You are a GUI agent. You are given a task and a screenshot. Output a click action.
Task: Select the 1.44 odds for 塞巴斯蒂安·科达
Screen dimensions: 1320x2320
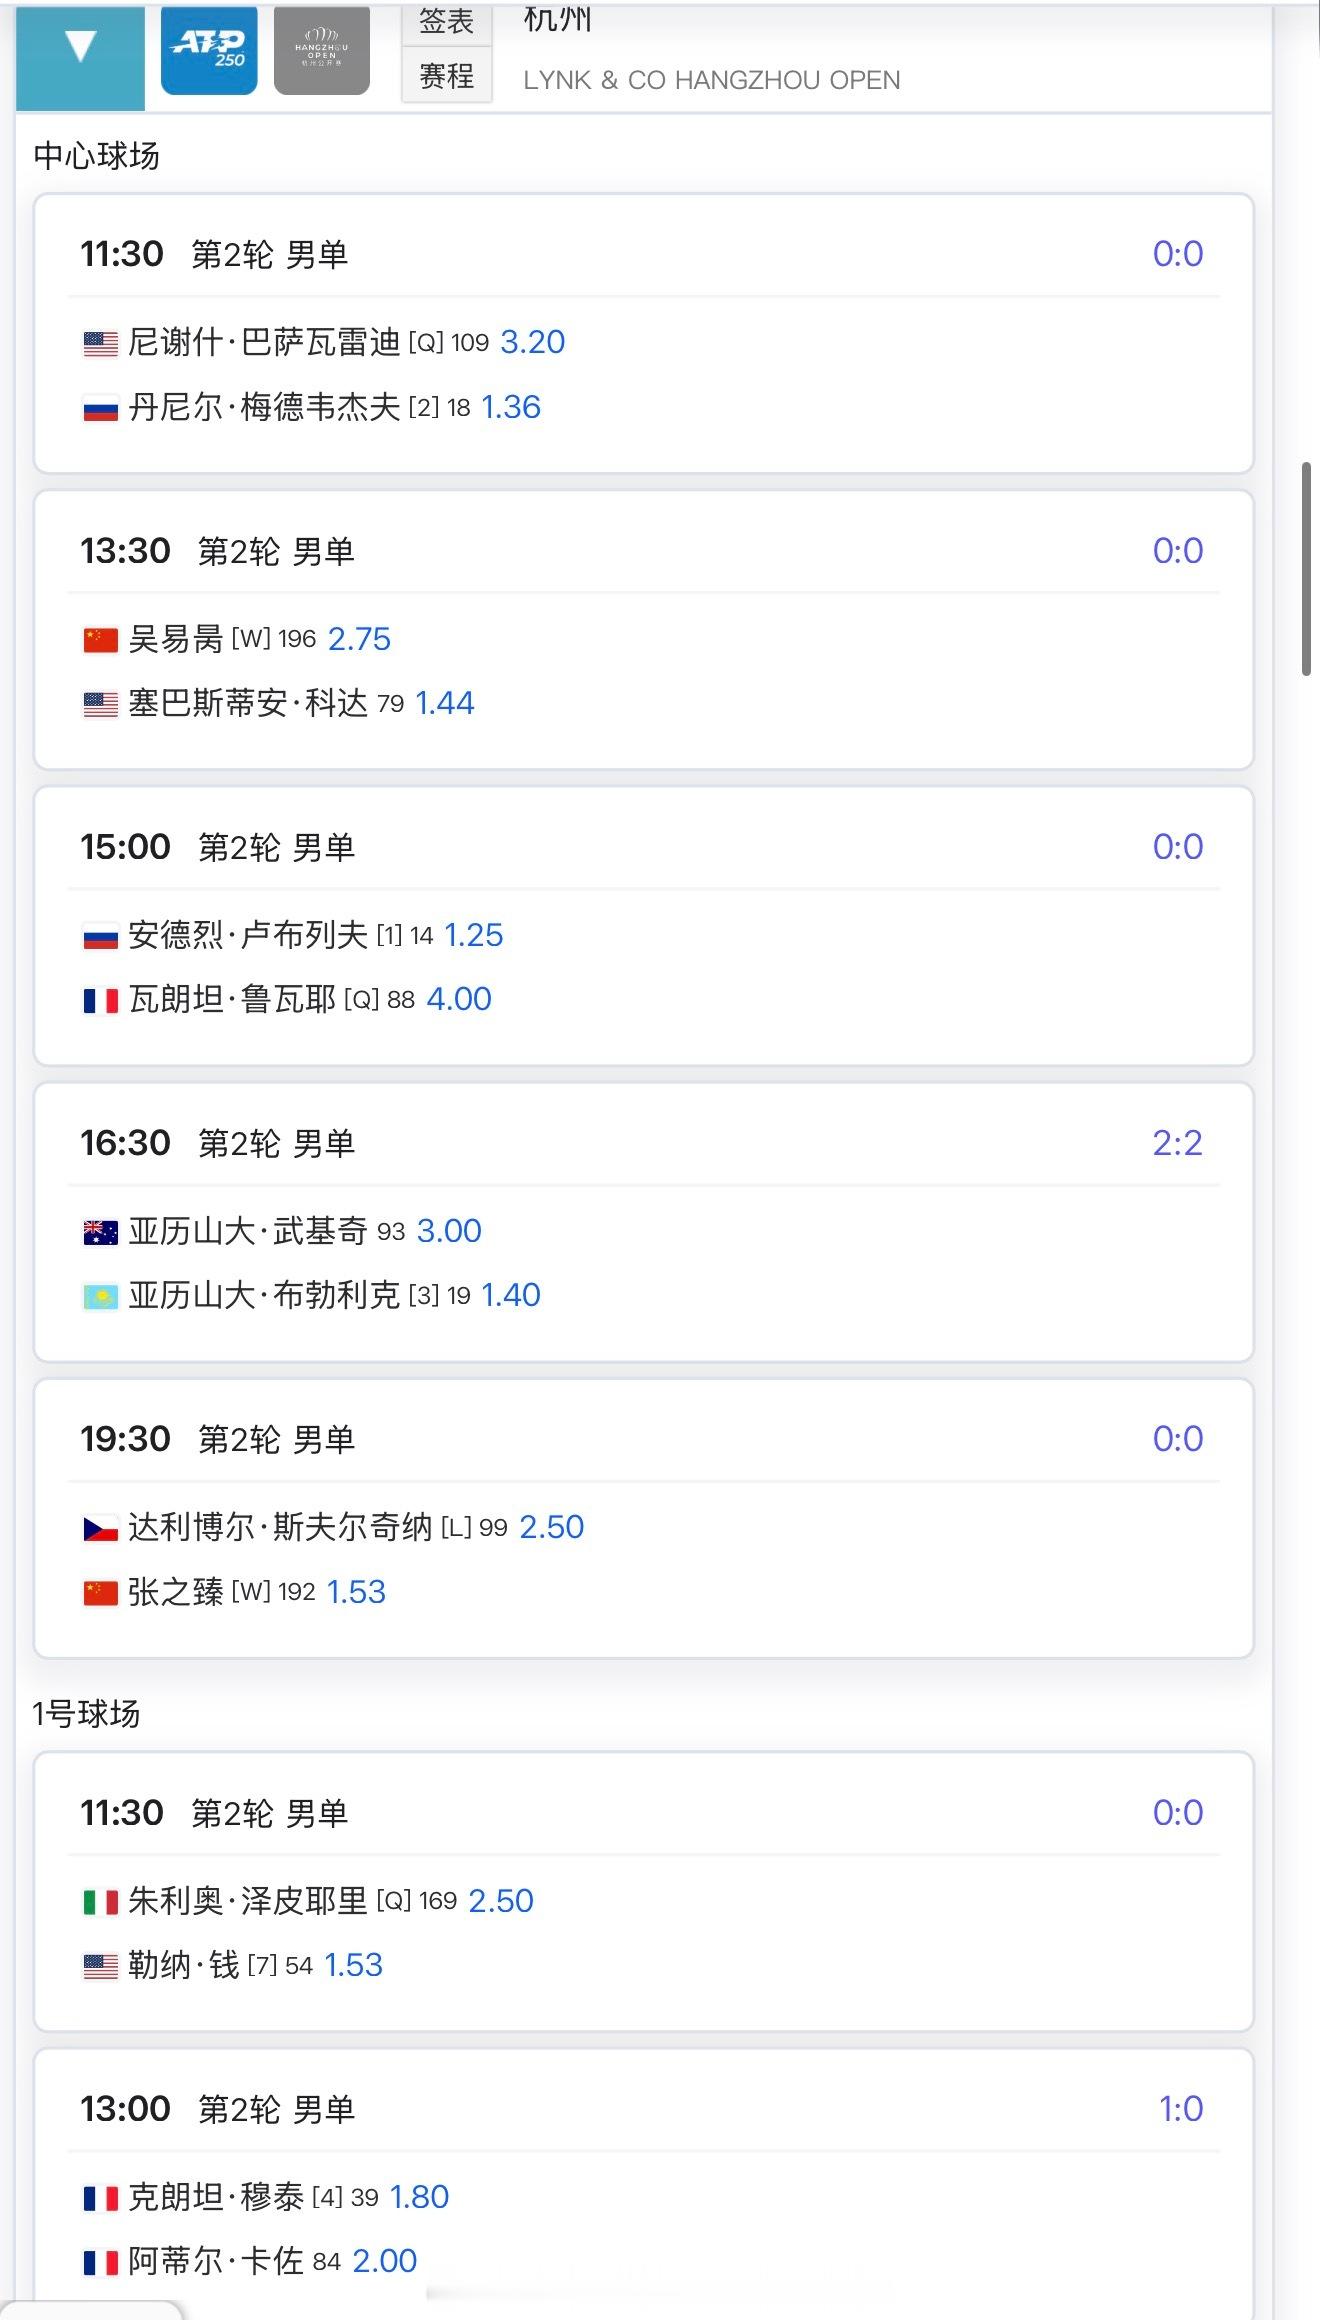pos(444,703)
